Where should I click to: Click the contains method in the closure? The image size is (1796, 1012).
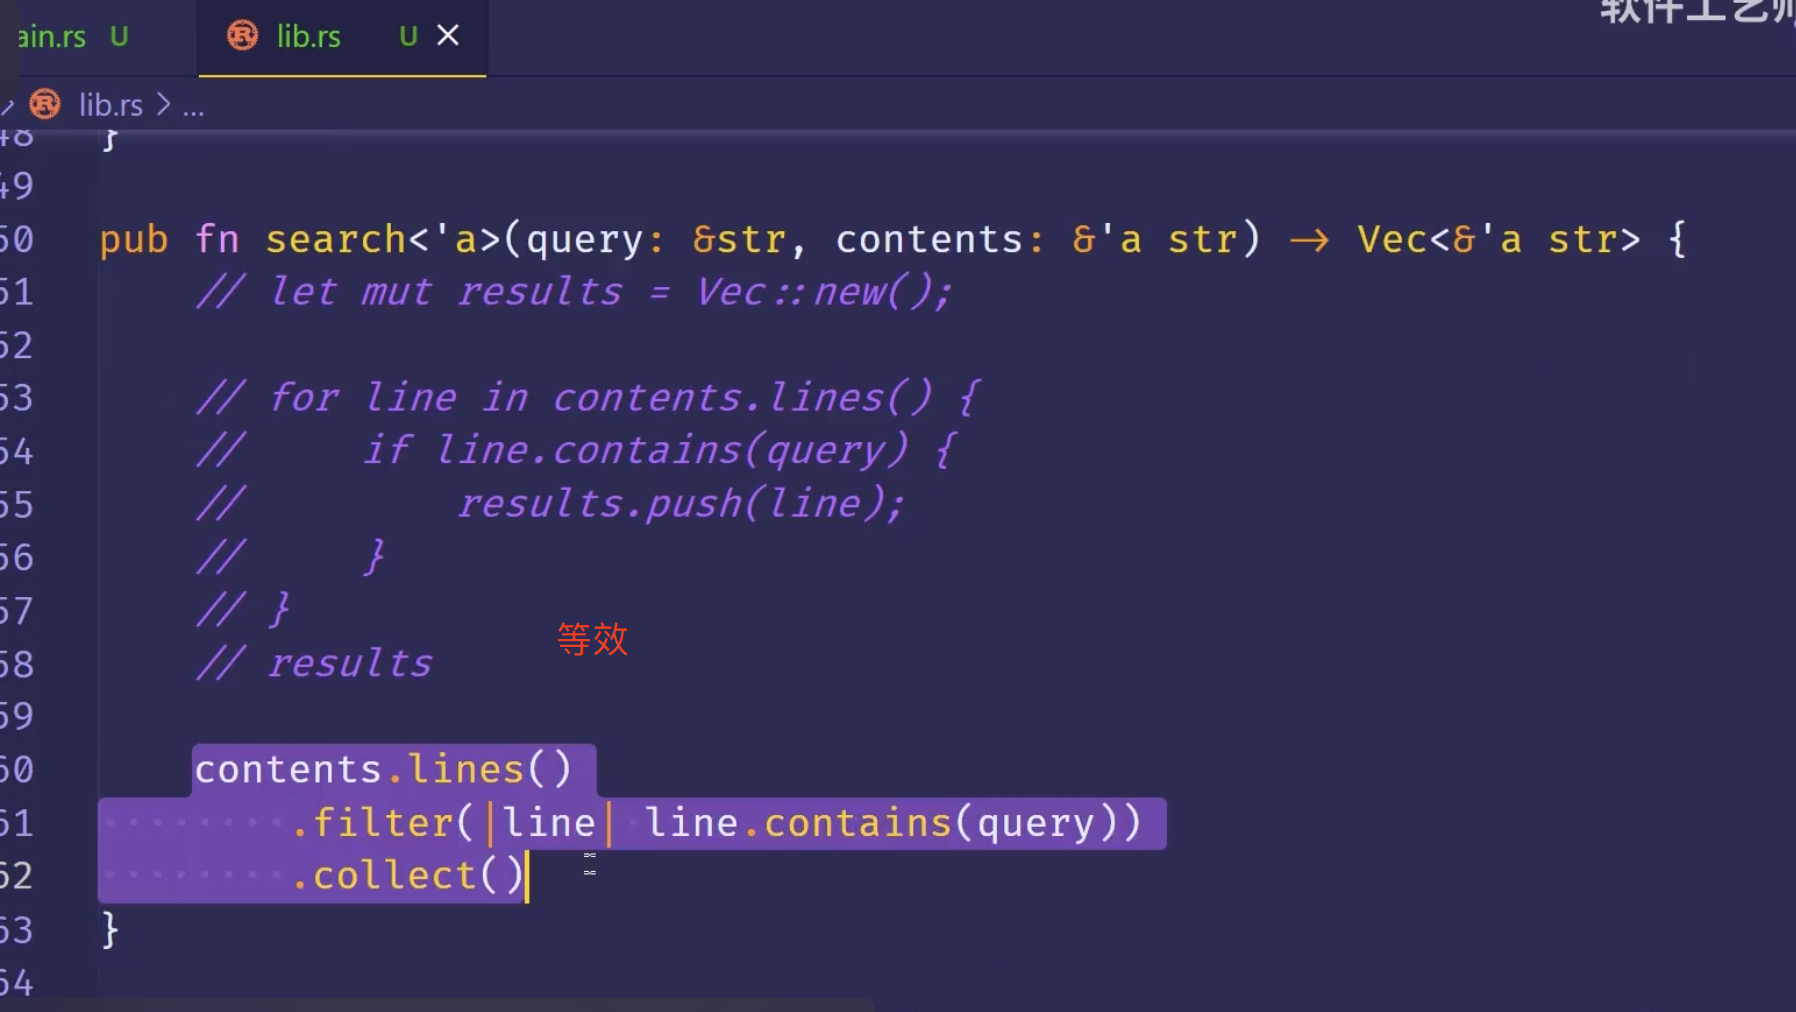(x=857, y=823)
